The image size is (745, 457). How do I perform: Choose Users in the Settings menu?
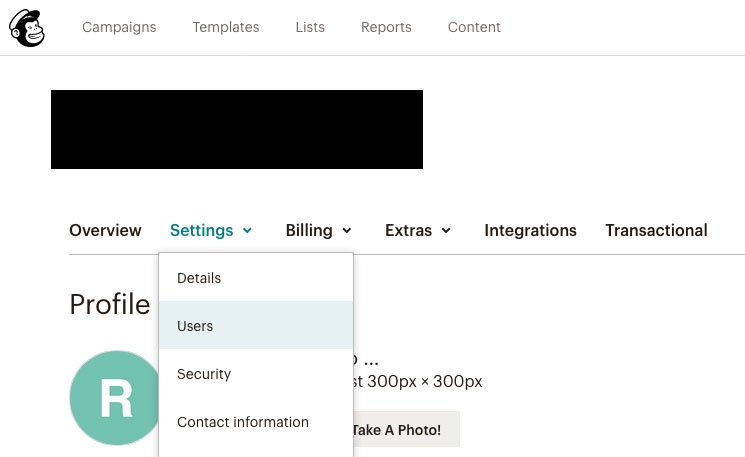pyautogui.click(x=256, y=325)
